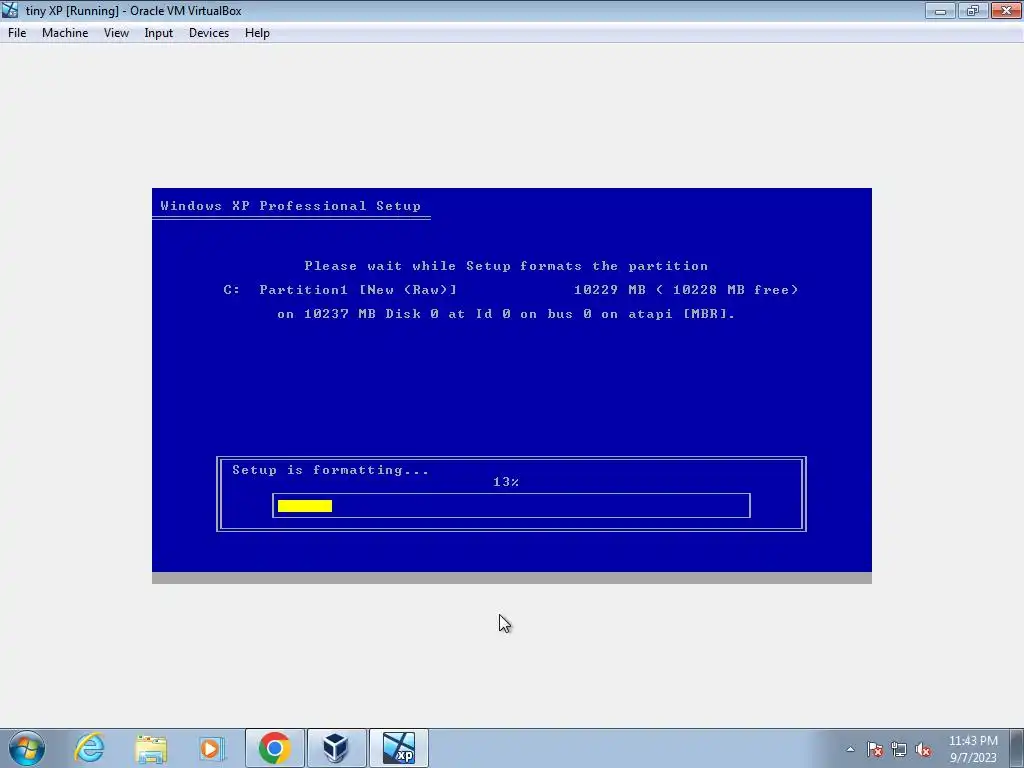
Task: Open the clock showing 11:43 PM
Action: coord(973,749)
